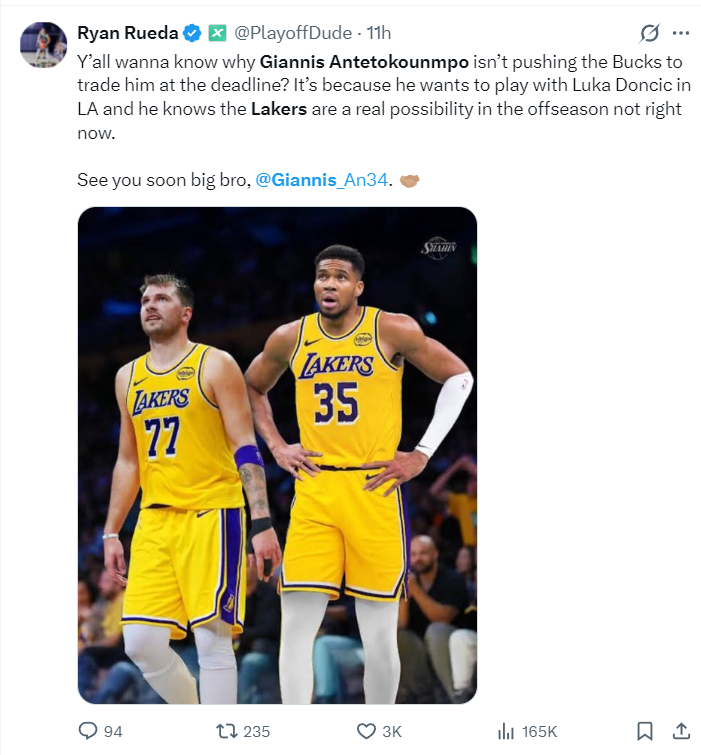Click the 11h timestamp
This screenshot has width=701, height=755.
pos(377,32)
